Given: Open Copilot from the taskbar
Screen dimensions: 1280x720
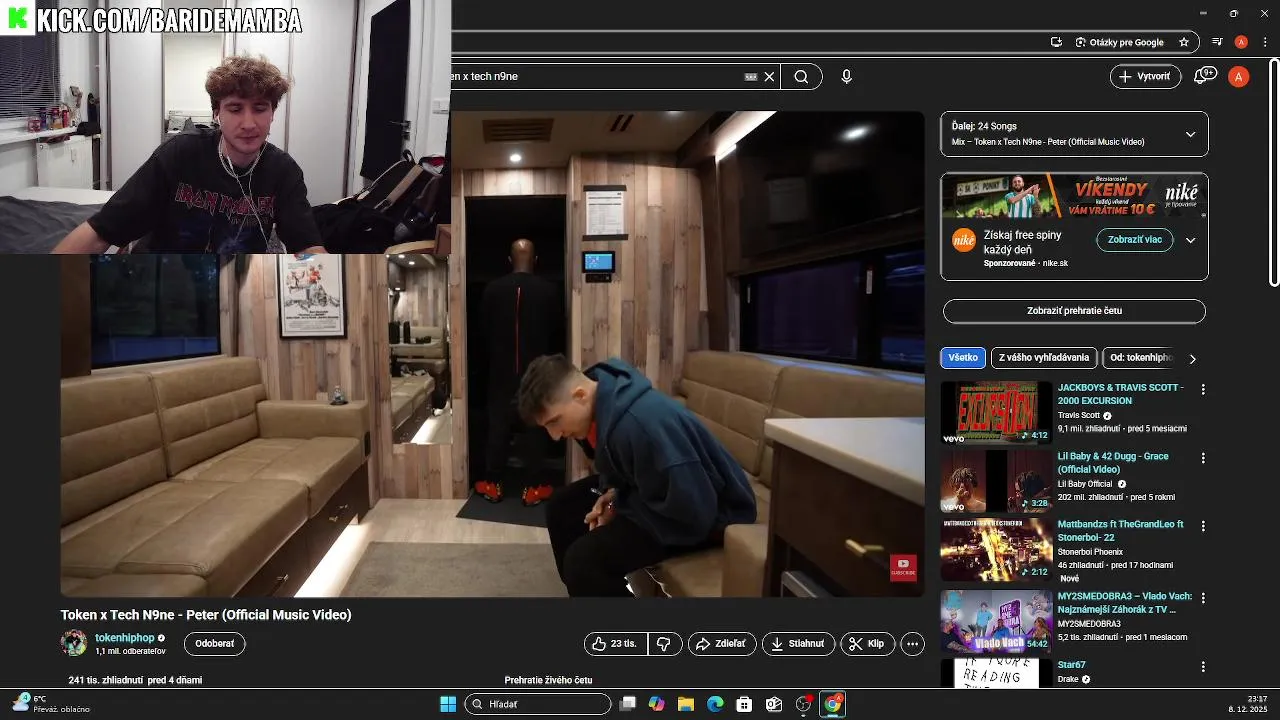Looking at the screenshot, I should coord(656,704).
